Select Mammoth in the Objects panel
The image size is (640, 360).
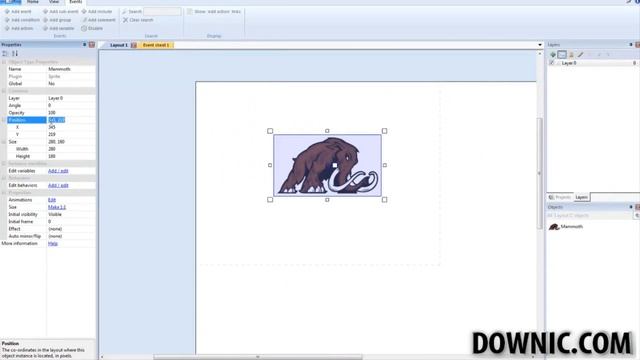click(566, 227)
